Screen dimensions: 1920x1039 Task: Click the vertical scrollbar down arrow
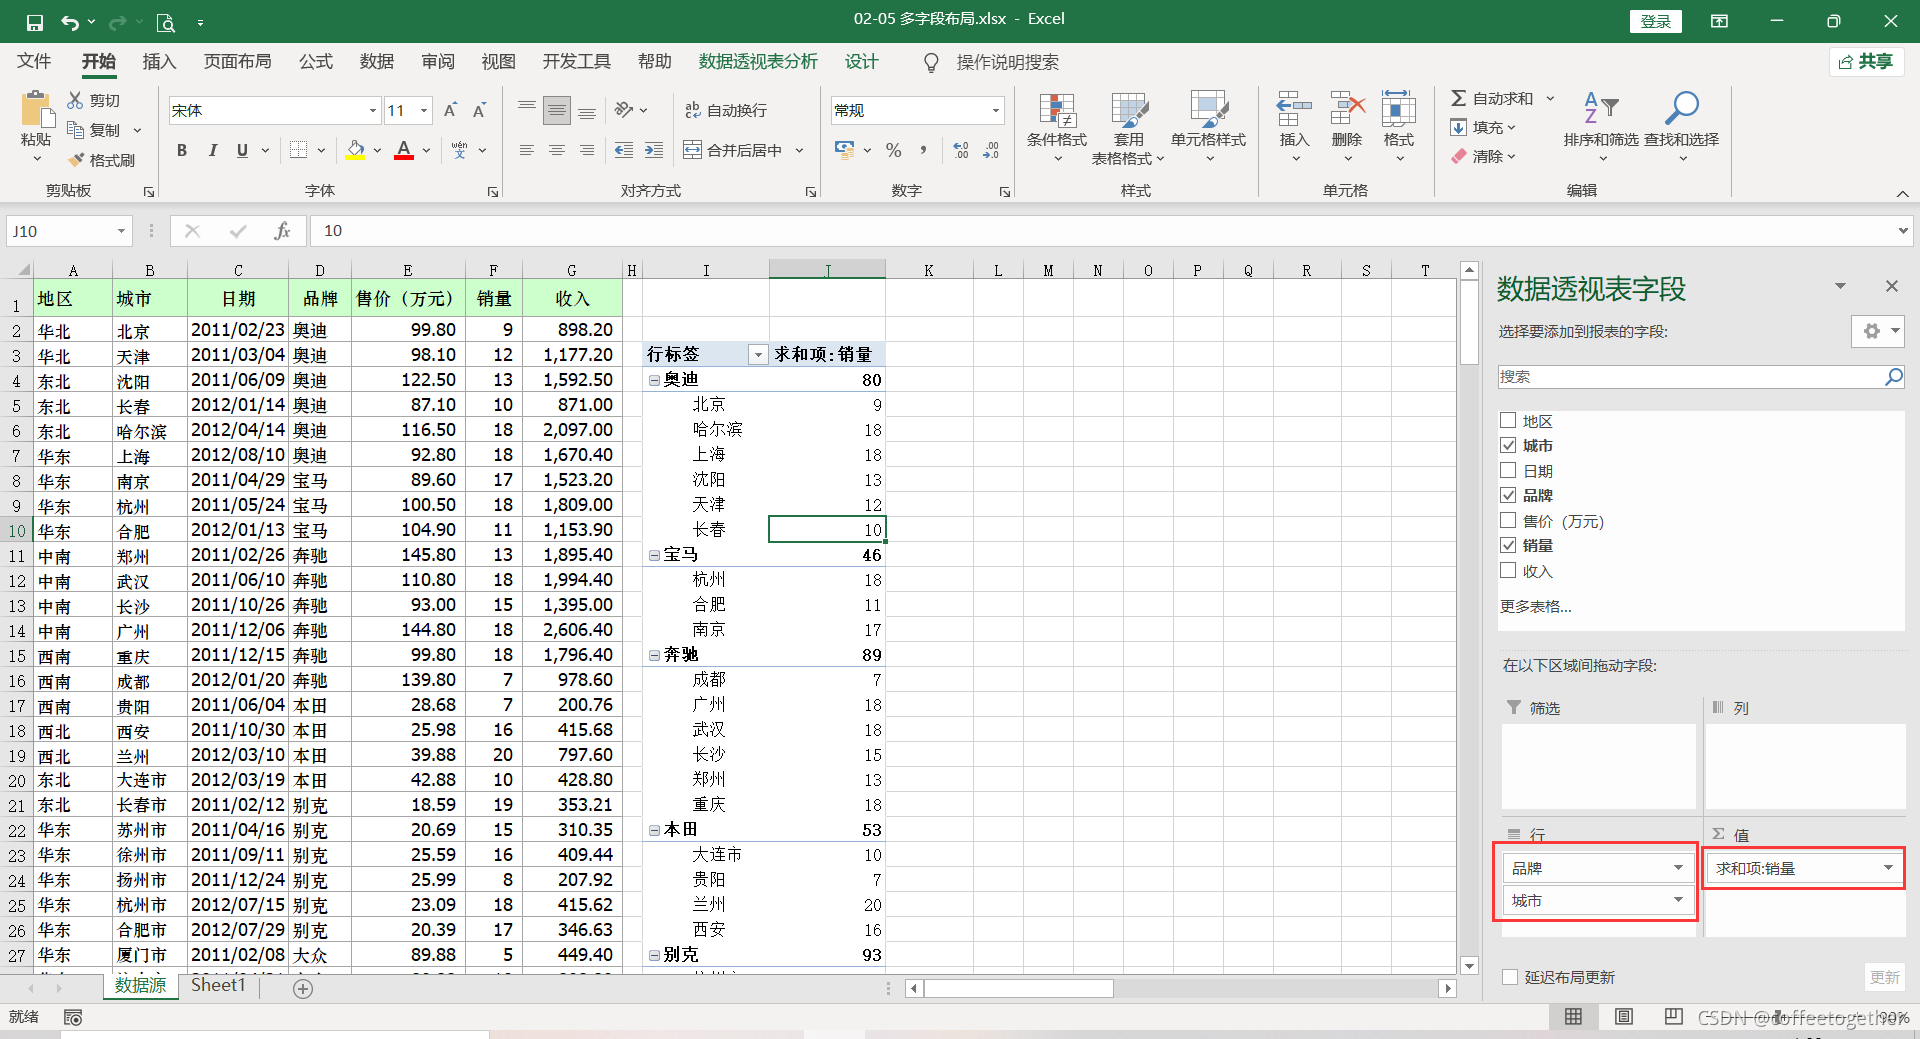pyautogui.click(x=1469, y=966)
